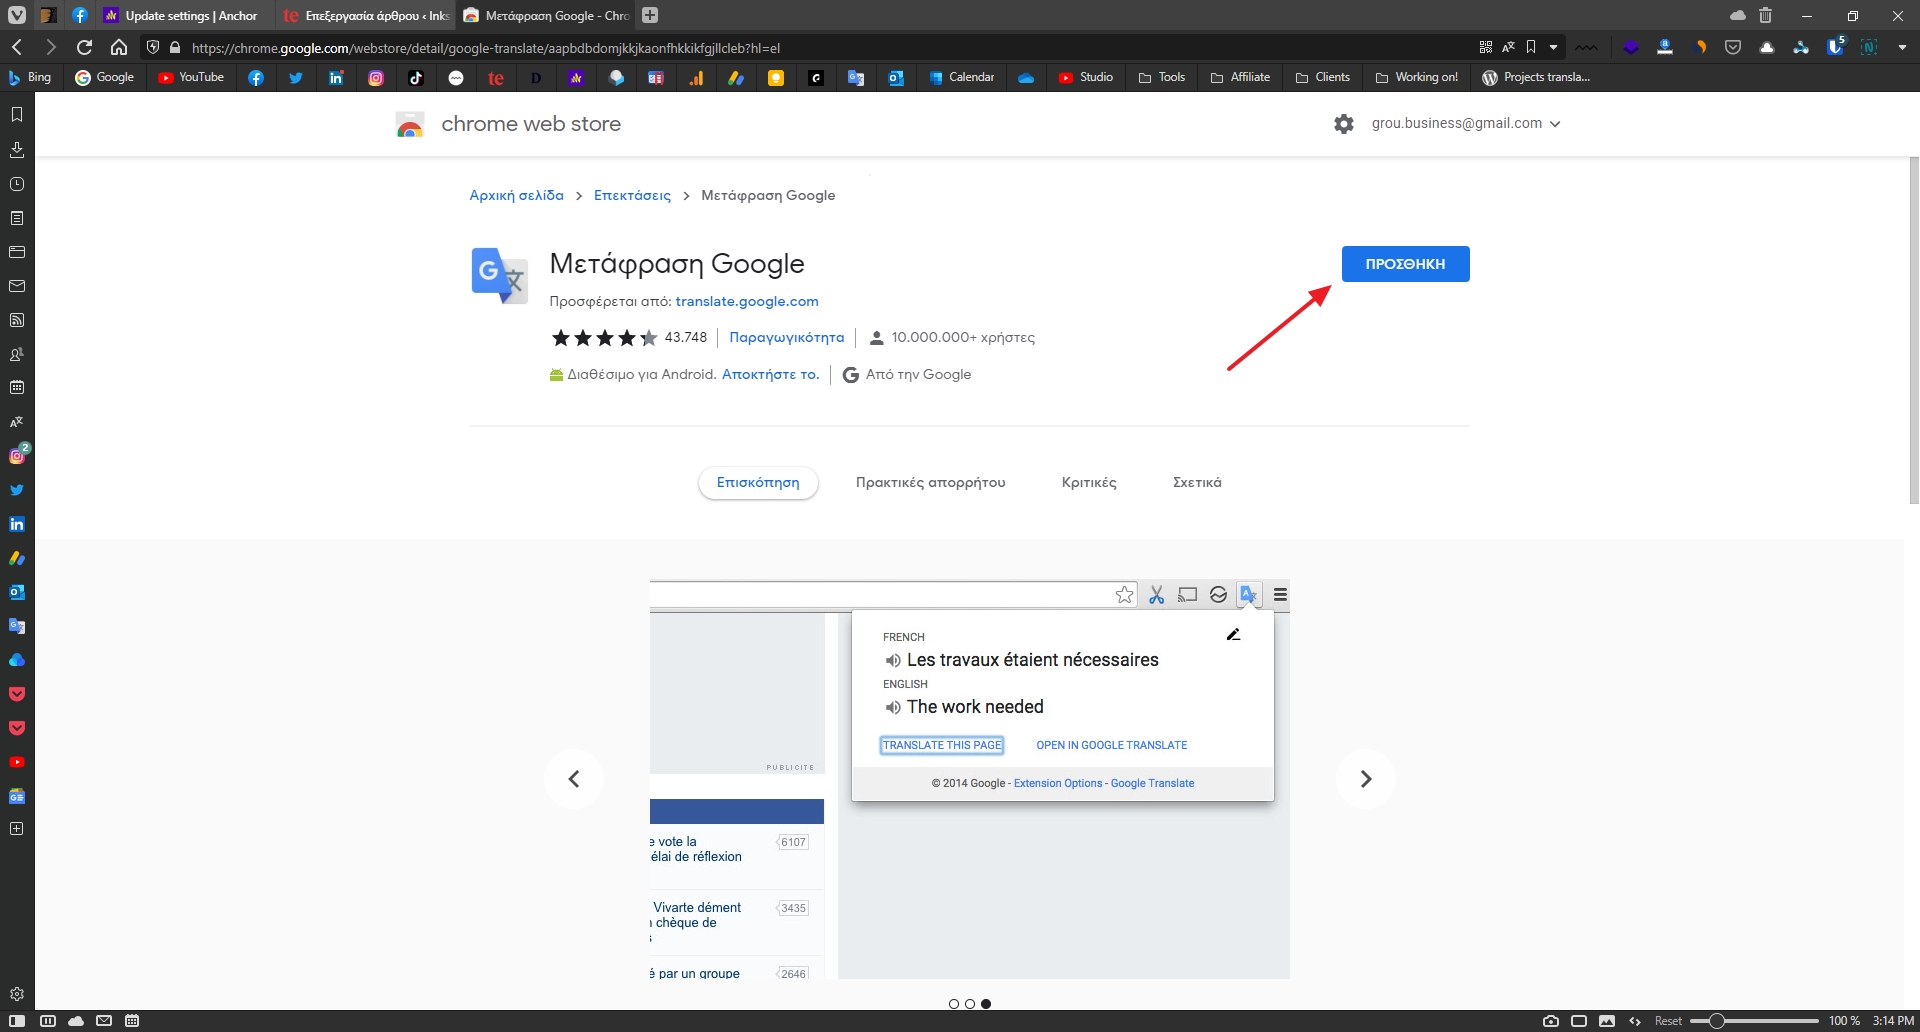The width and height of the screenshot is (1920, 1032).
Task: Open the bookmark dropdown arrow in the address bar
Action: click(x=1552, y=47)
